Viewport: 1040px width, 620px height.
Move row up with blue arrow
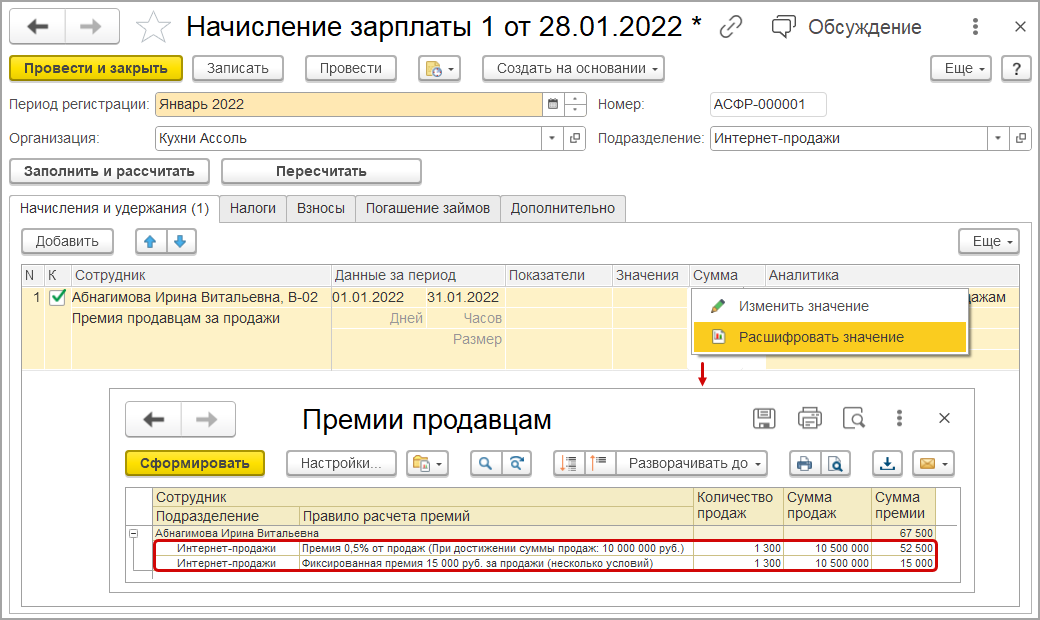[151, 241]
